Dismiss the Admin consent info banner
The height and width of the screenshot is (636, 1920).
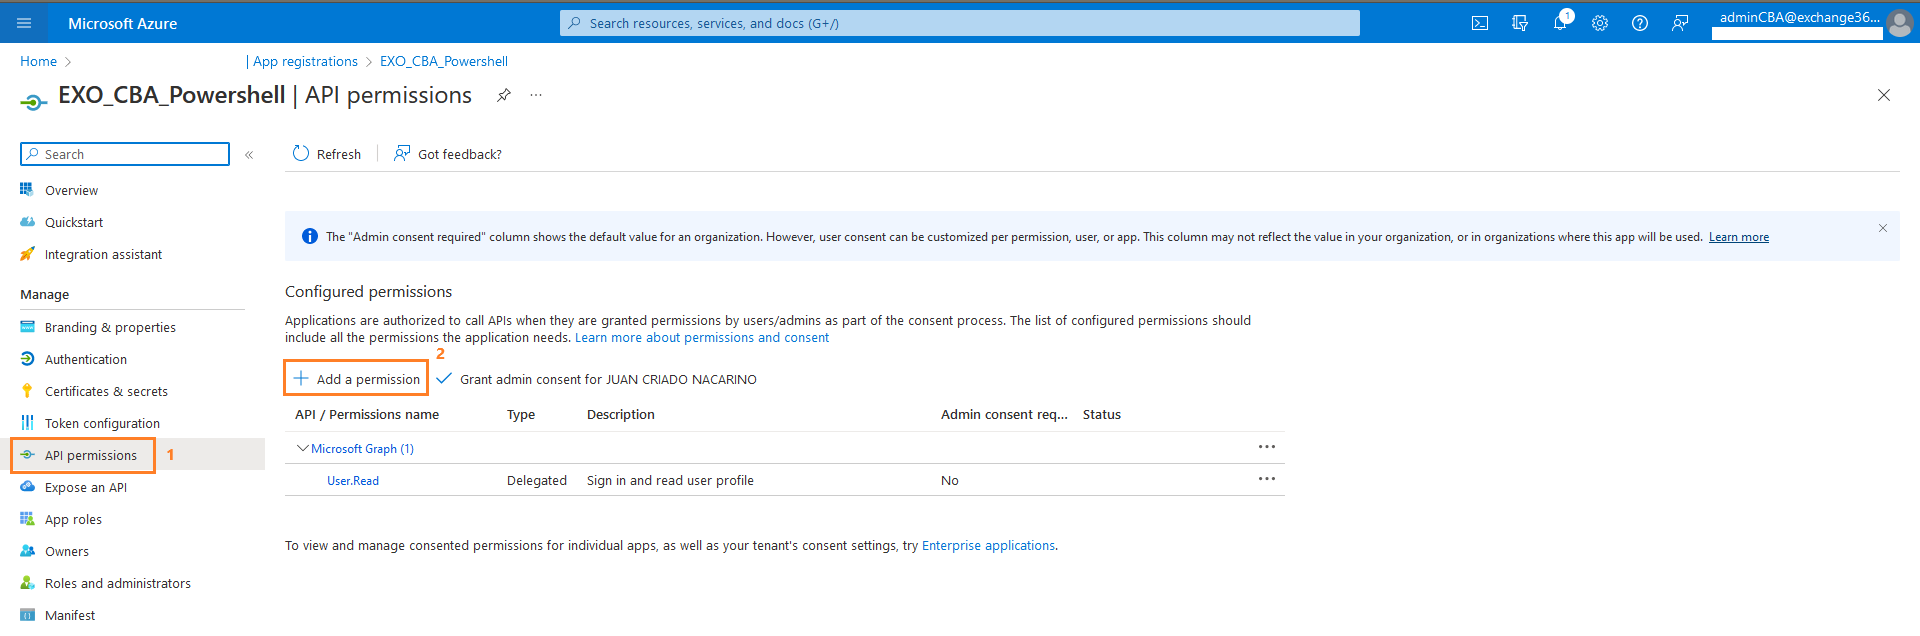(1883, 228)
